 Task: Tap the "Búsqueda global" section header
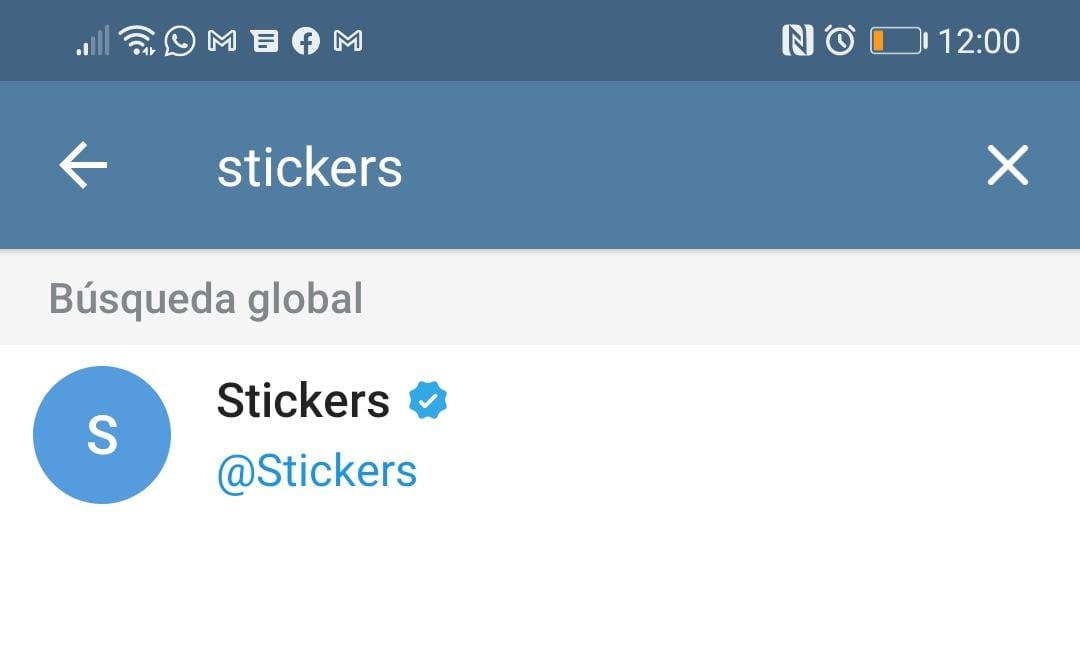[x=206, y=299]
